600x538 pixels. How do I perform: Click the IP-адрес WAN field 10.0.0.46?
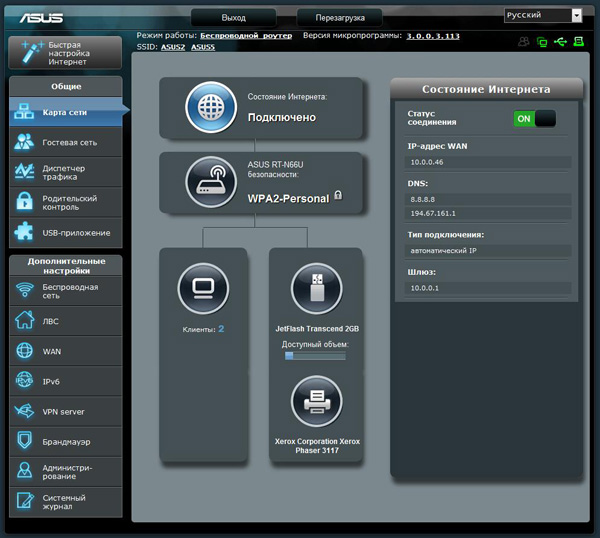488,162
